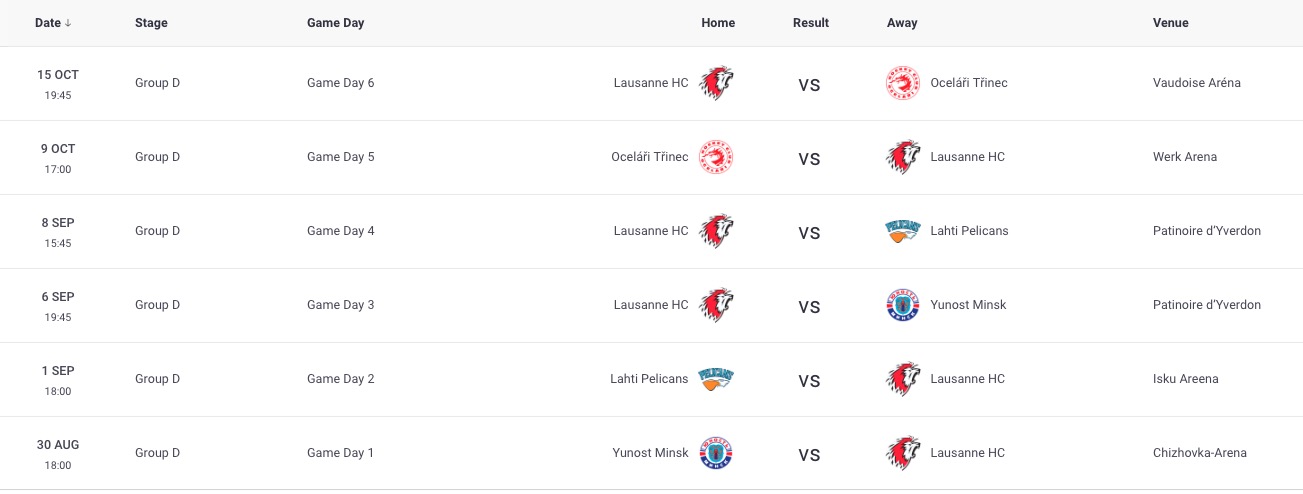This screenshot has width=1303, height=494.
Task: Click the Result column header
Action: click(811, 23)
